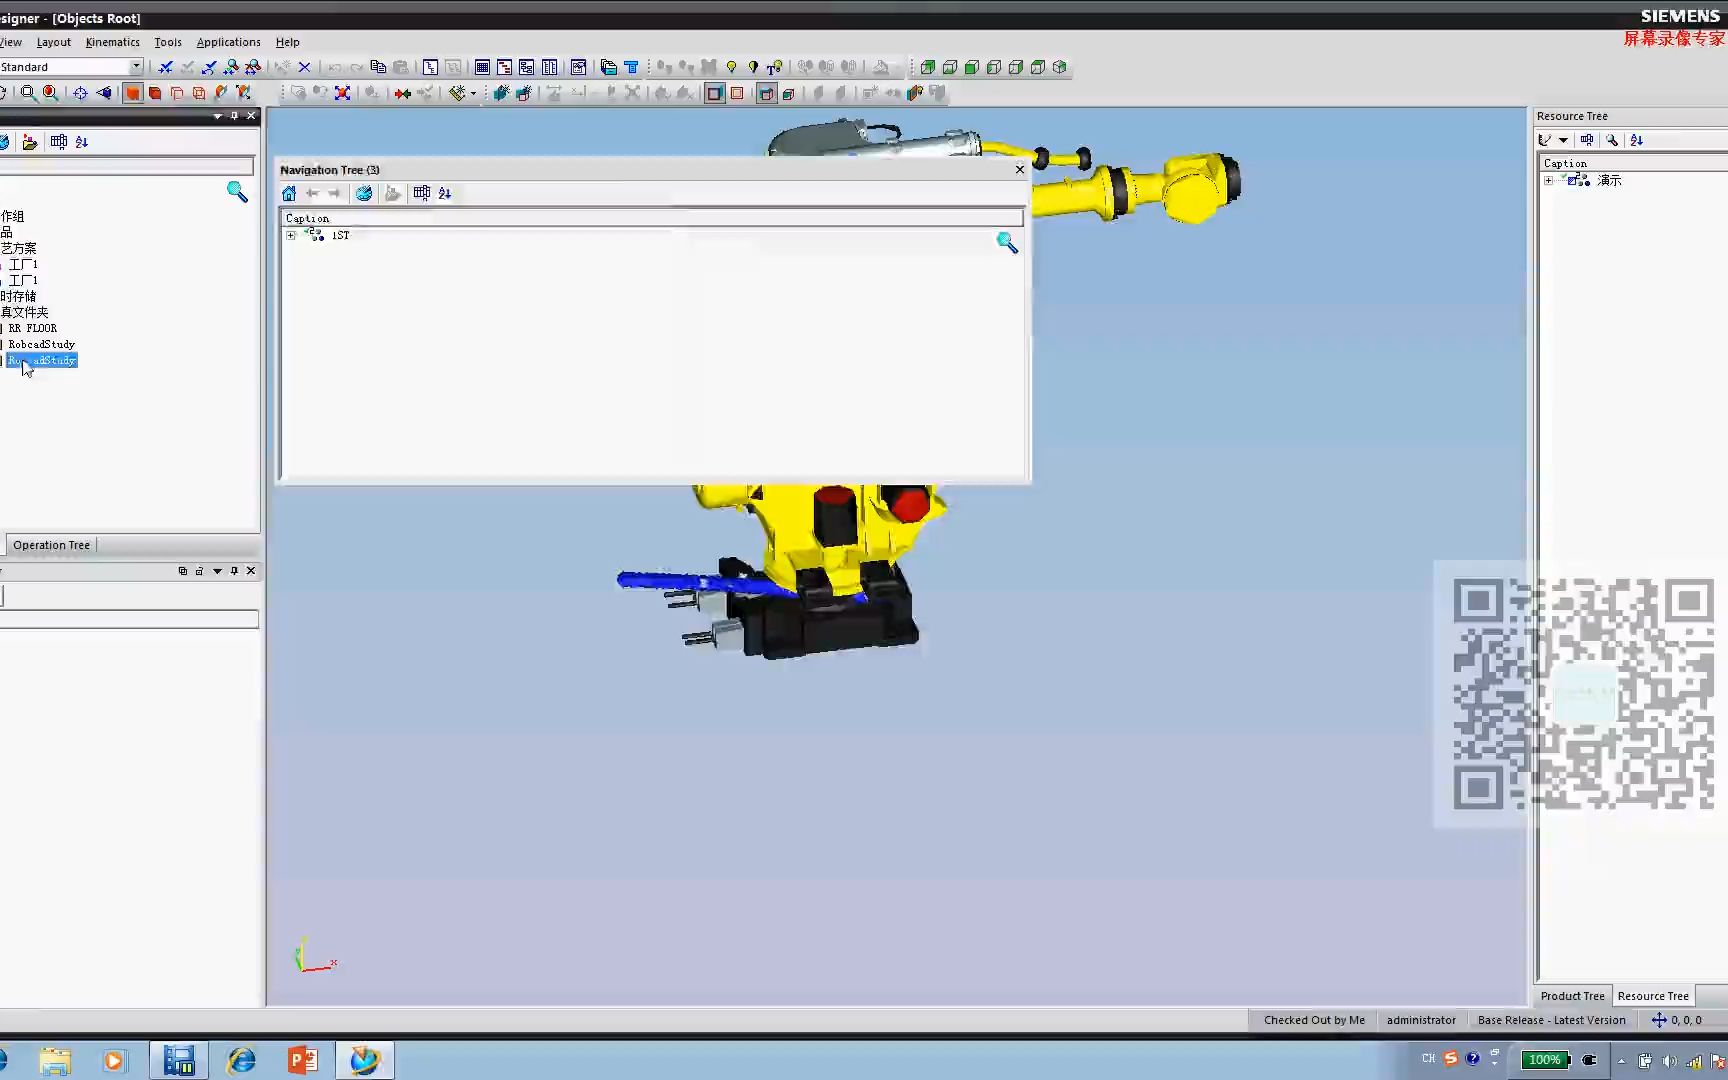Click the globe refresh icon in Navigation Tree
Viewport: 1728px width, 1080px height.
click(x=364, y=193)
